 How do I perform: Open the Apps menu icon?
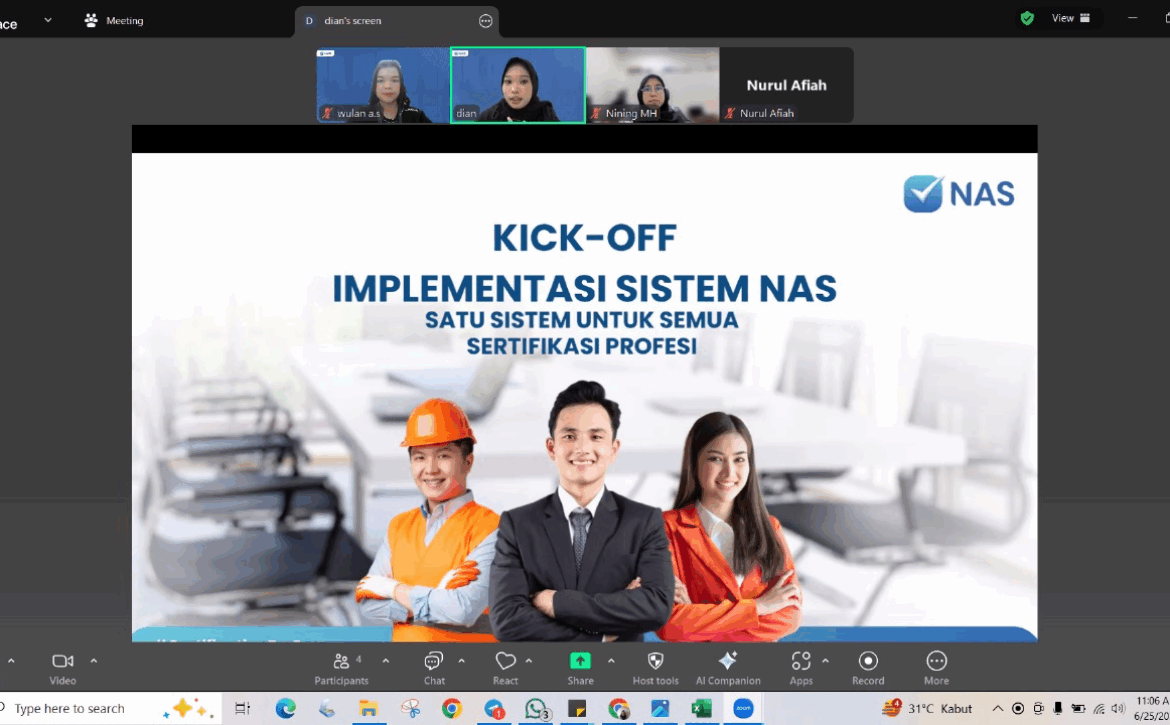(x=800, y=662)
